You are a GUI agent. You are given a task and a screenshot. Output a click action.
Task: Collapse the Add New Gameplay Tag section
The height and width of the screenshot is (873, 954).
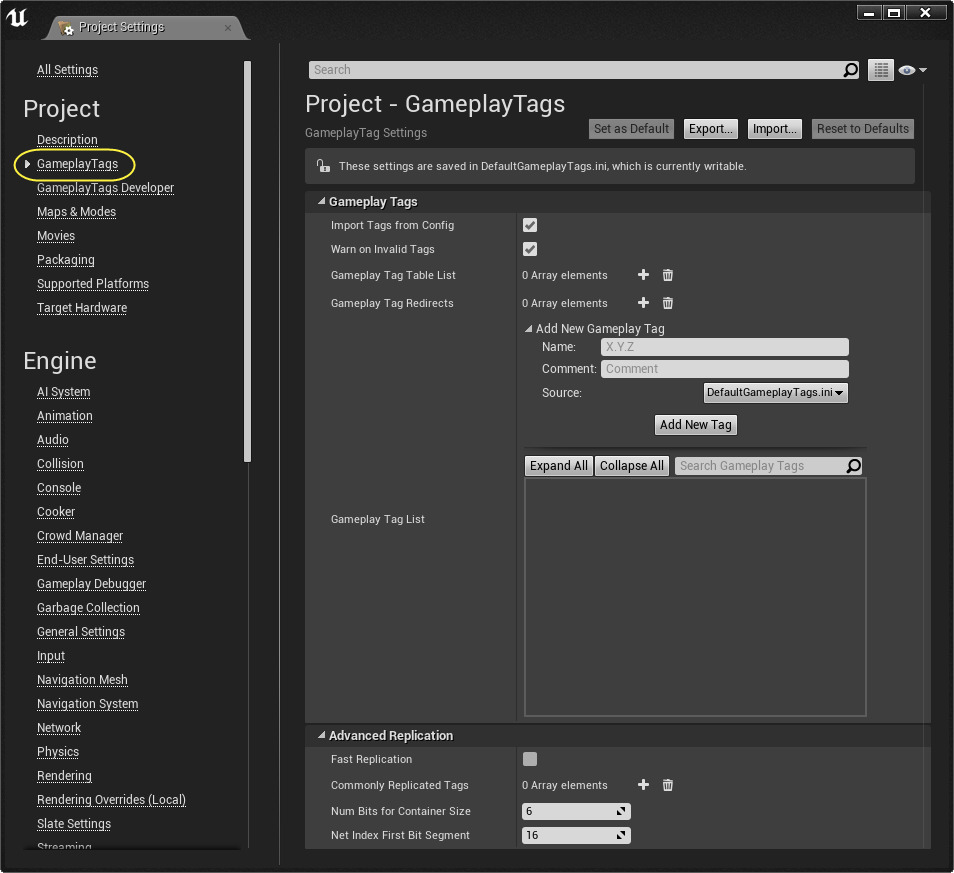click(x=529, y=328)
